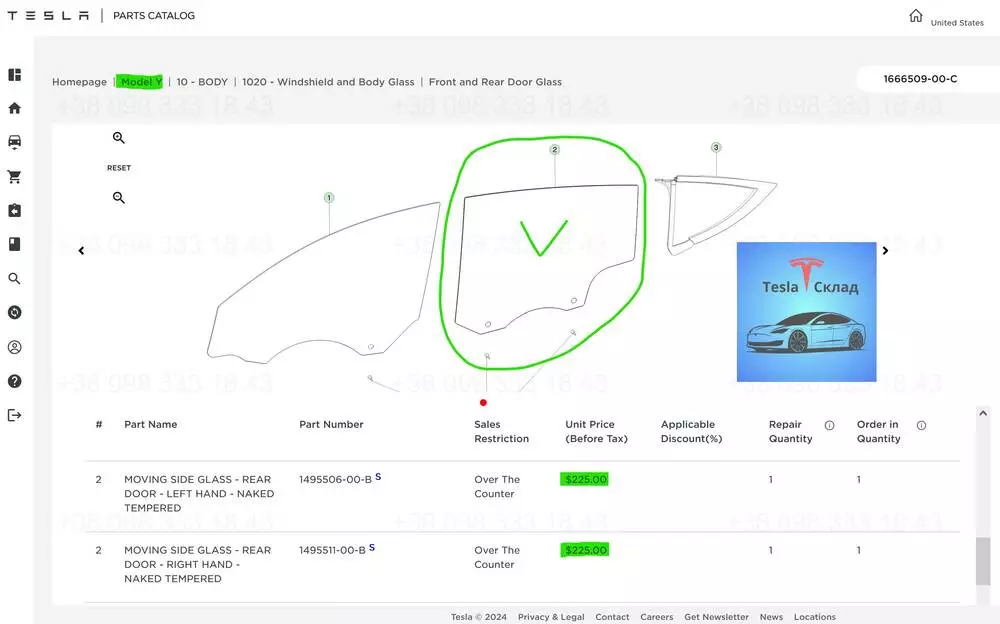Zoom in on the parts diagram

pos(119,138)
